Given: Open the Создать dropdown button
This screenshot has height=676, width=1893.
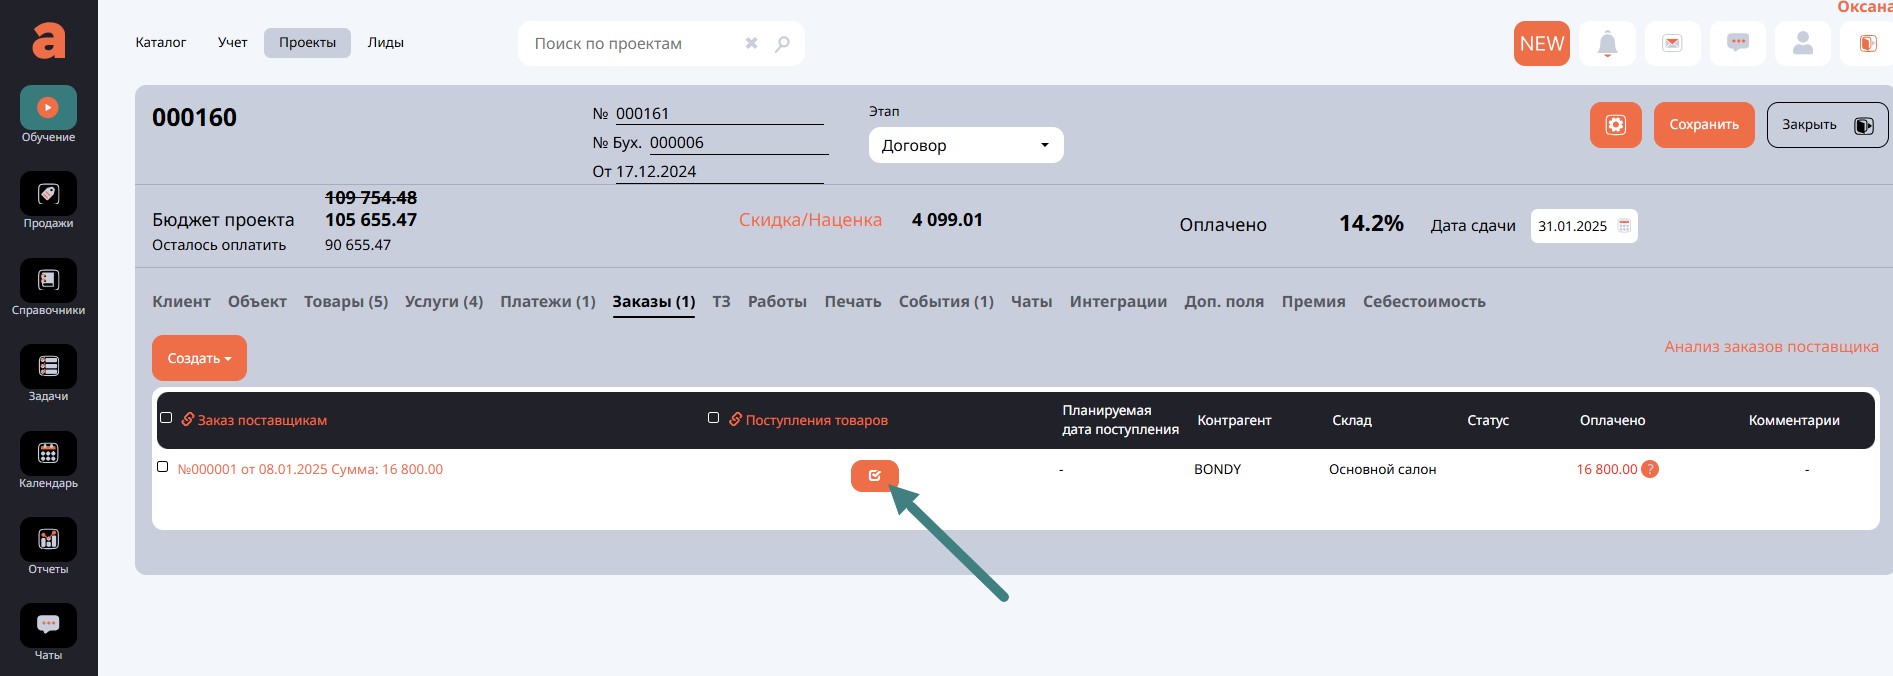Looking at the screenshot, I should [199, 358].
